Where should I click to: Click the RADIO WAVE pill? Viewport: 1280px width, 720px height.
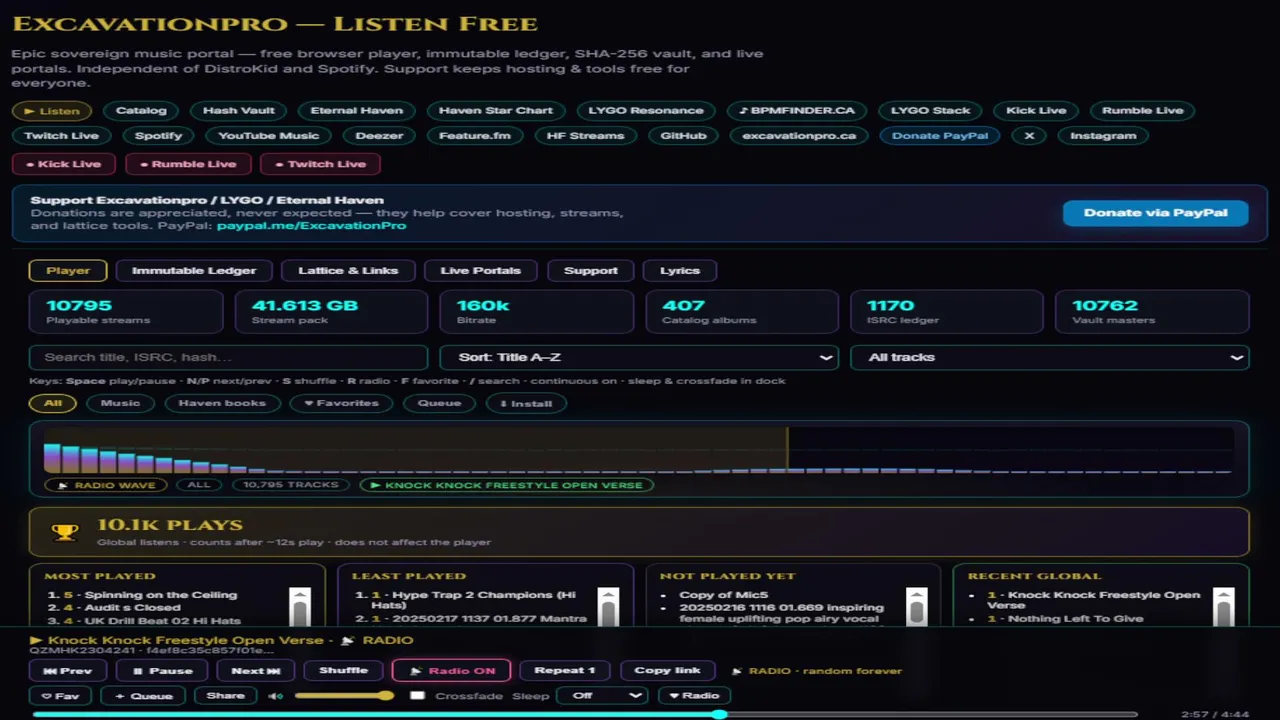coord(106,485)
